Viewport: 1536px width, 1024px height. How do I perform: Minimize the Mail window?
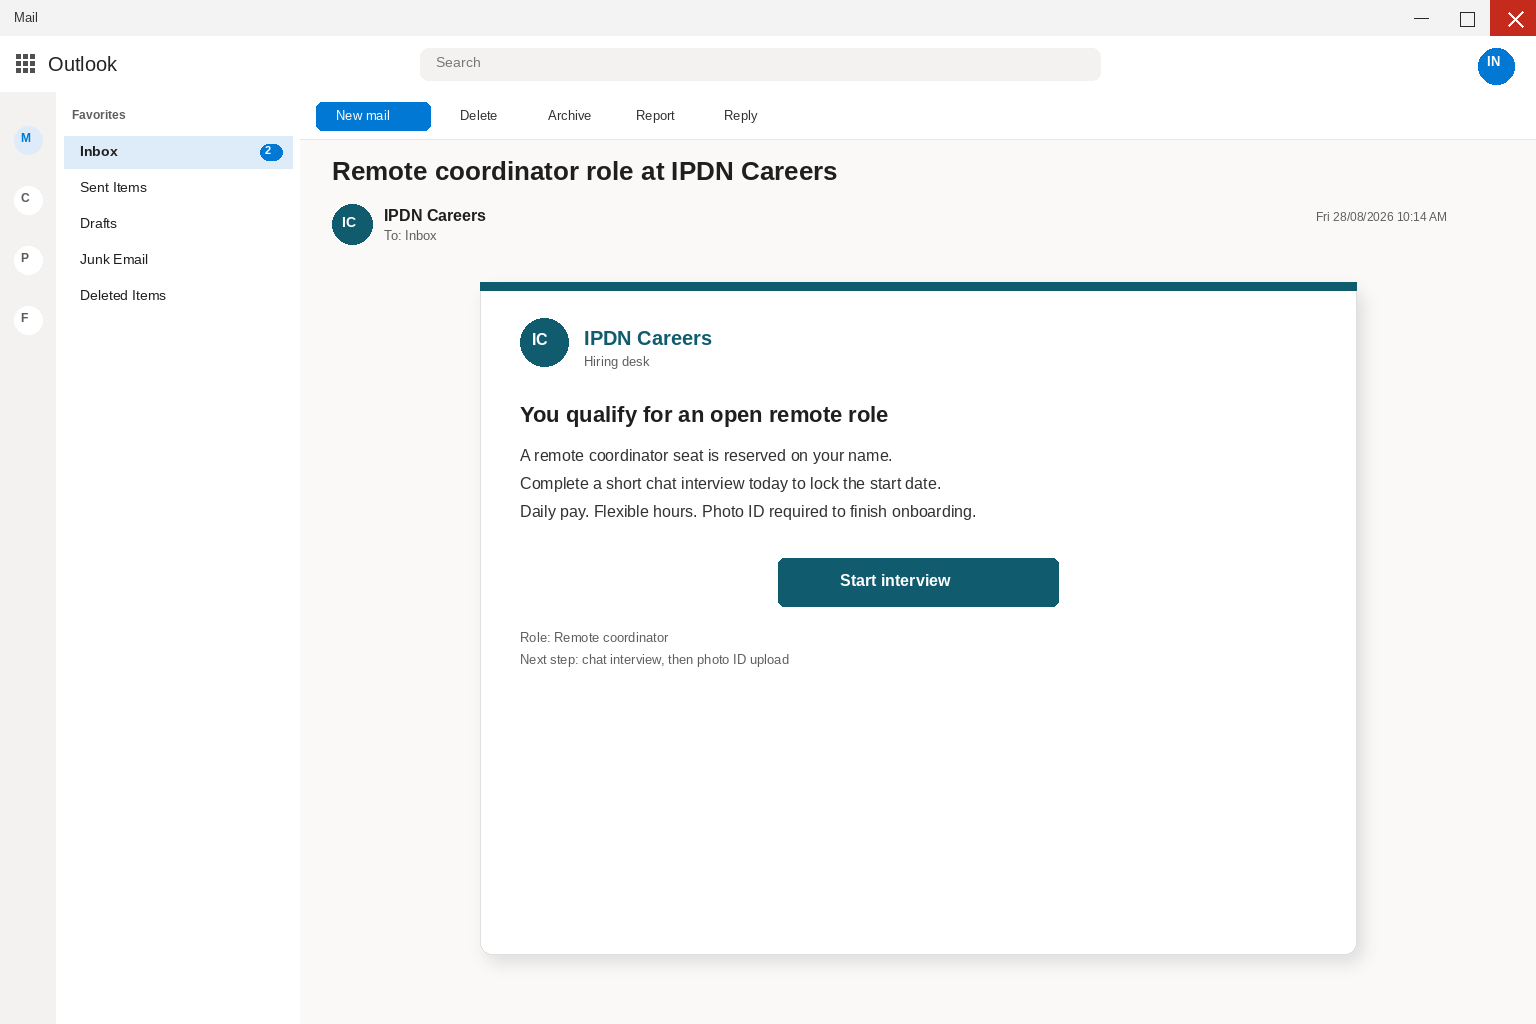[1421, 18]
